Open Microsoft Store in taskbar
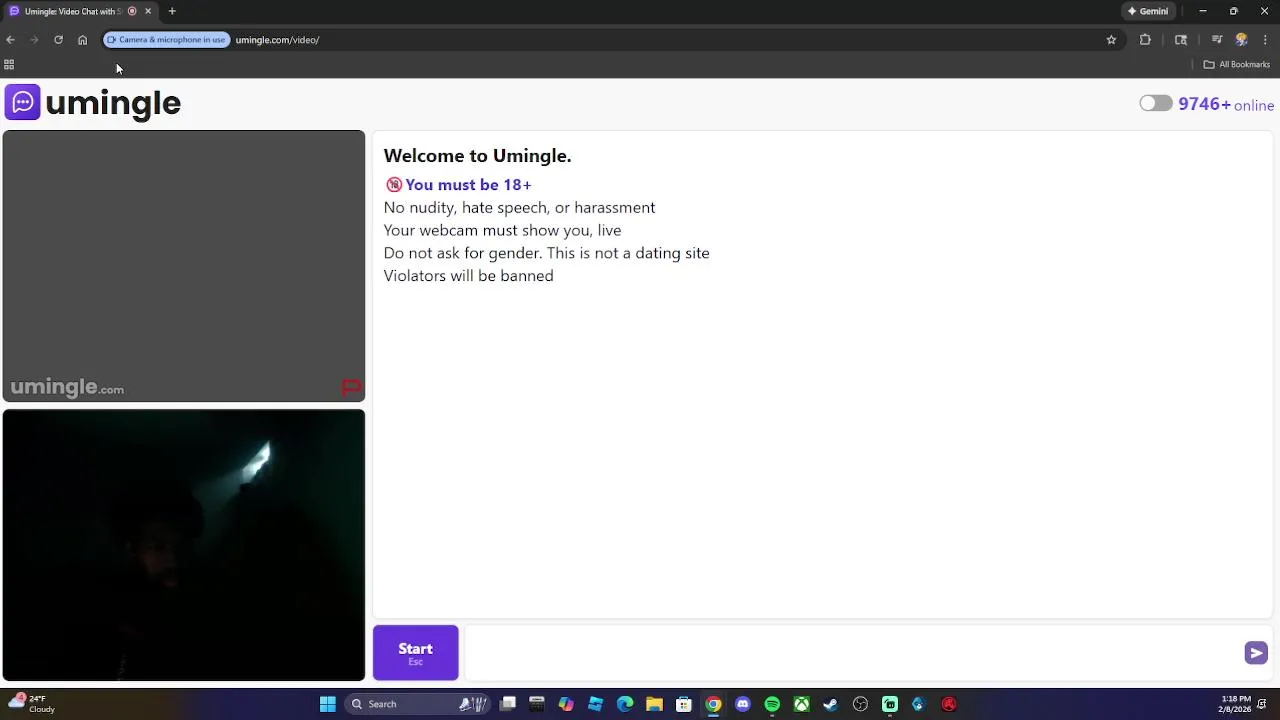 pyautogui.click(x=684, y=704)
